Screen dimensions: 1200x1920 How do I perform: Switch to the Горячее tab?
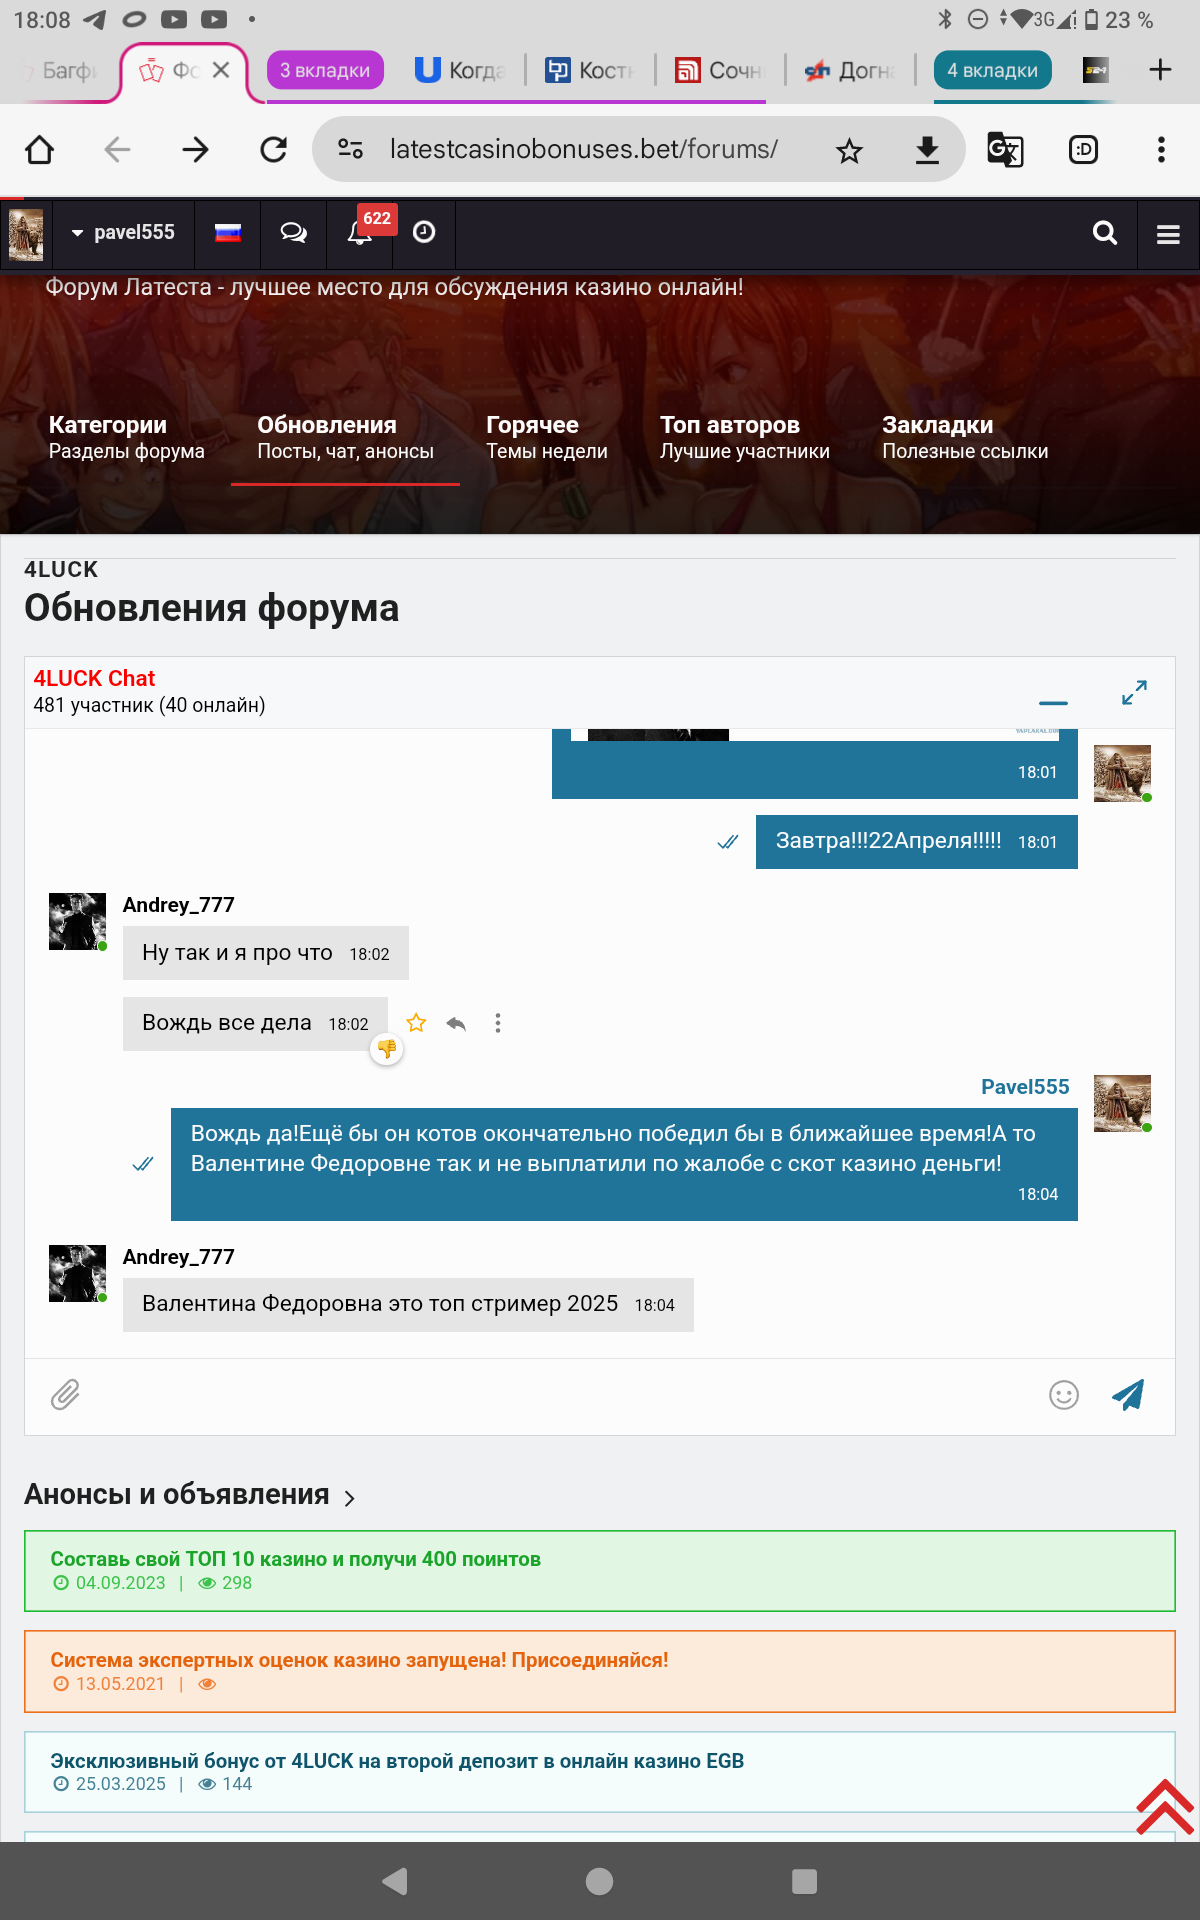546,437
